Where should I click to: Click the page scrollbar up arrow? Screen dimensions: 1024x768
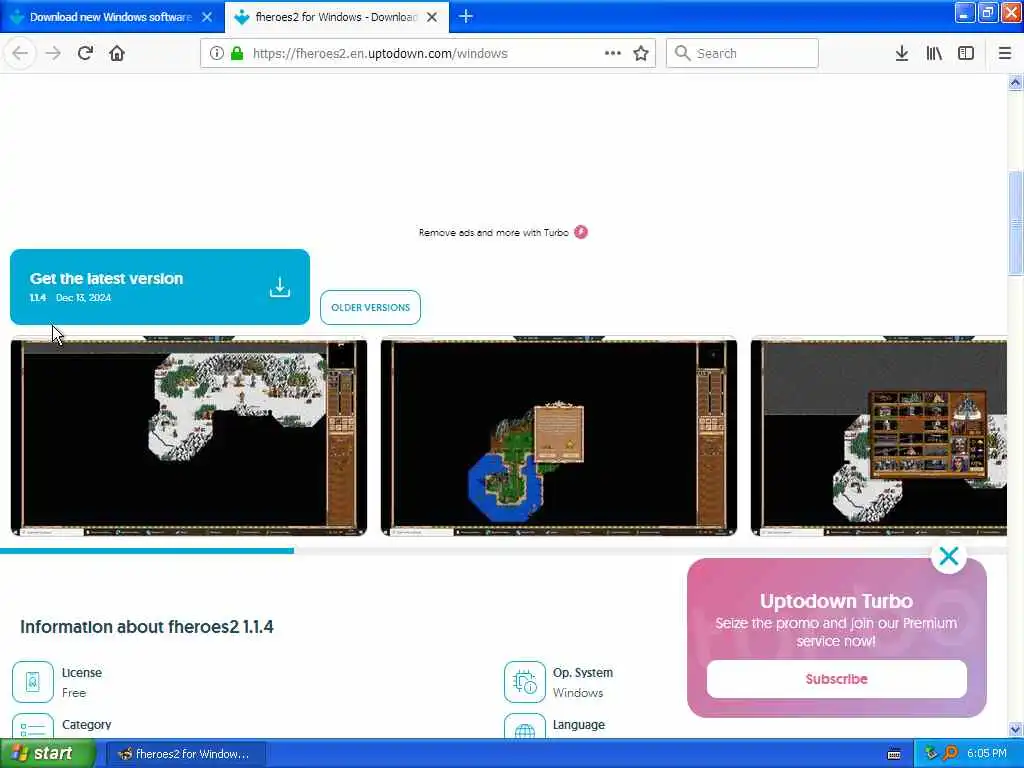[1016, 82]
